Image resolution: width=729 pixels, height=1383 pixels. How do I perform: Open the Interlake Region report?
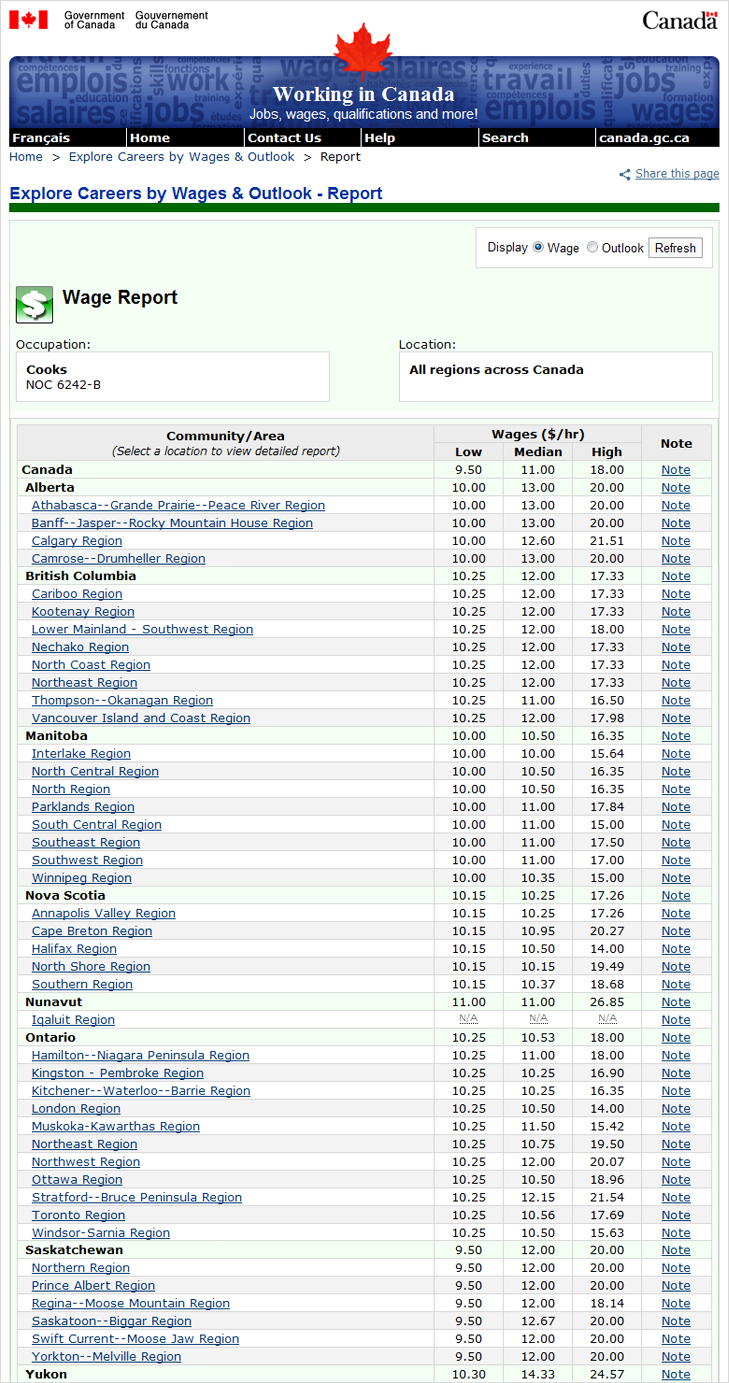coord(81,754)
